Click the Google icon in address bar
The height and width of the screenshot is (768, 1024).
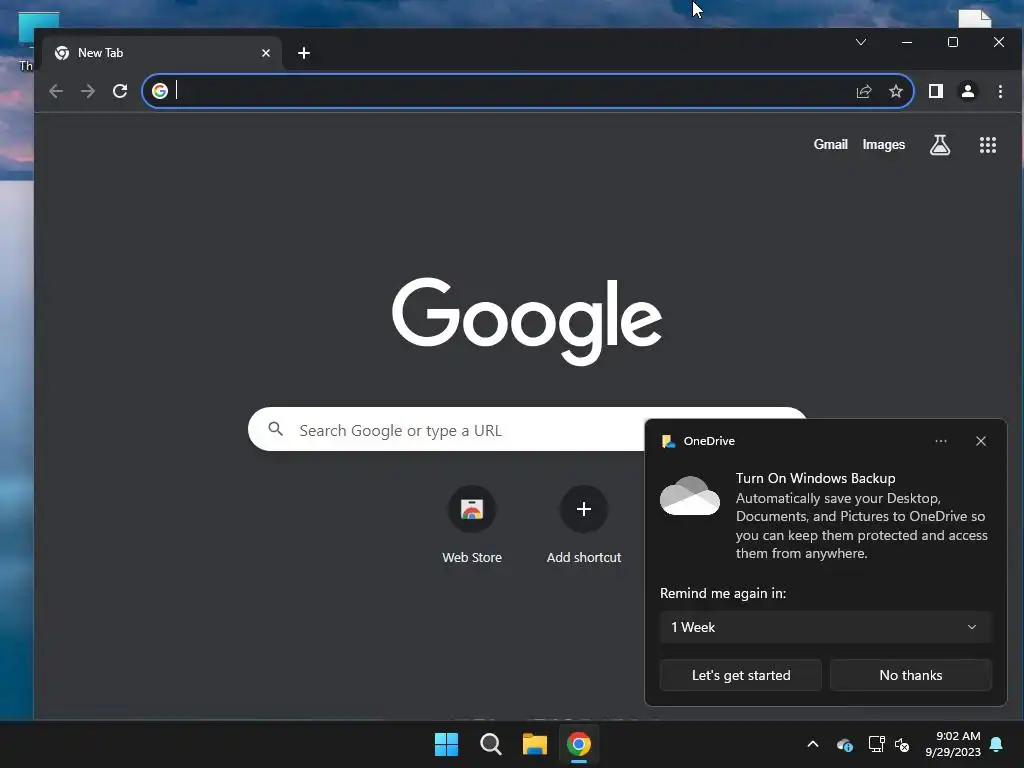point(160,91)
